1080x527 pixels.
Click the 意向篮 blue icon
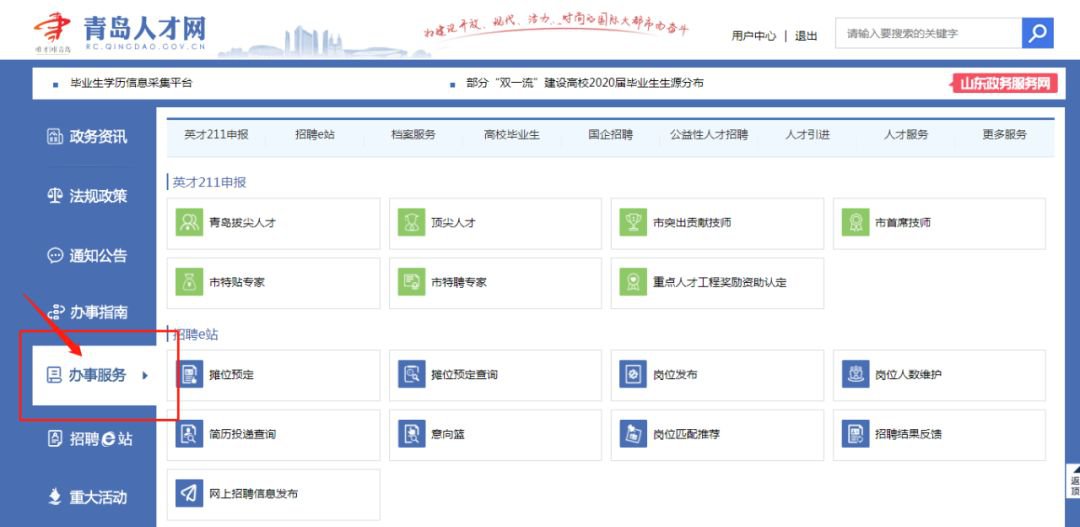coord(411,434)
